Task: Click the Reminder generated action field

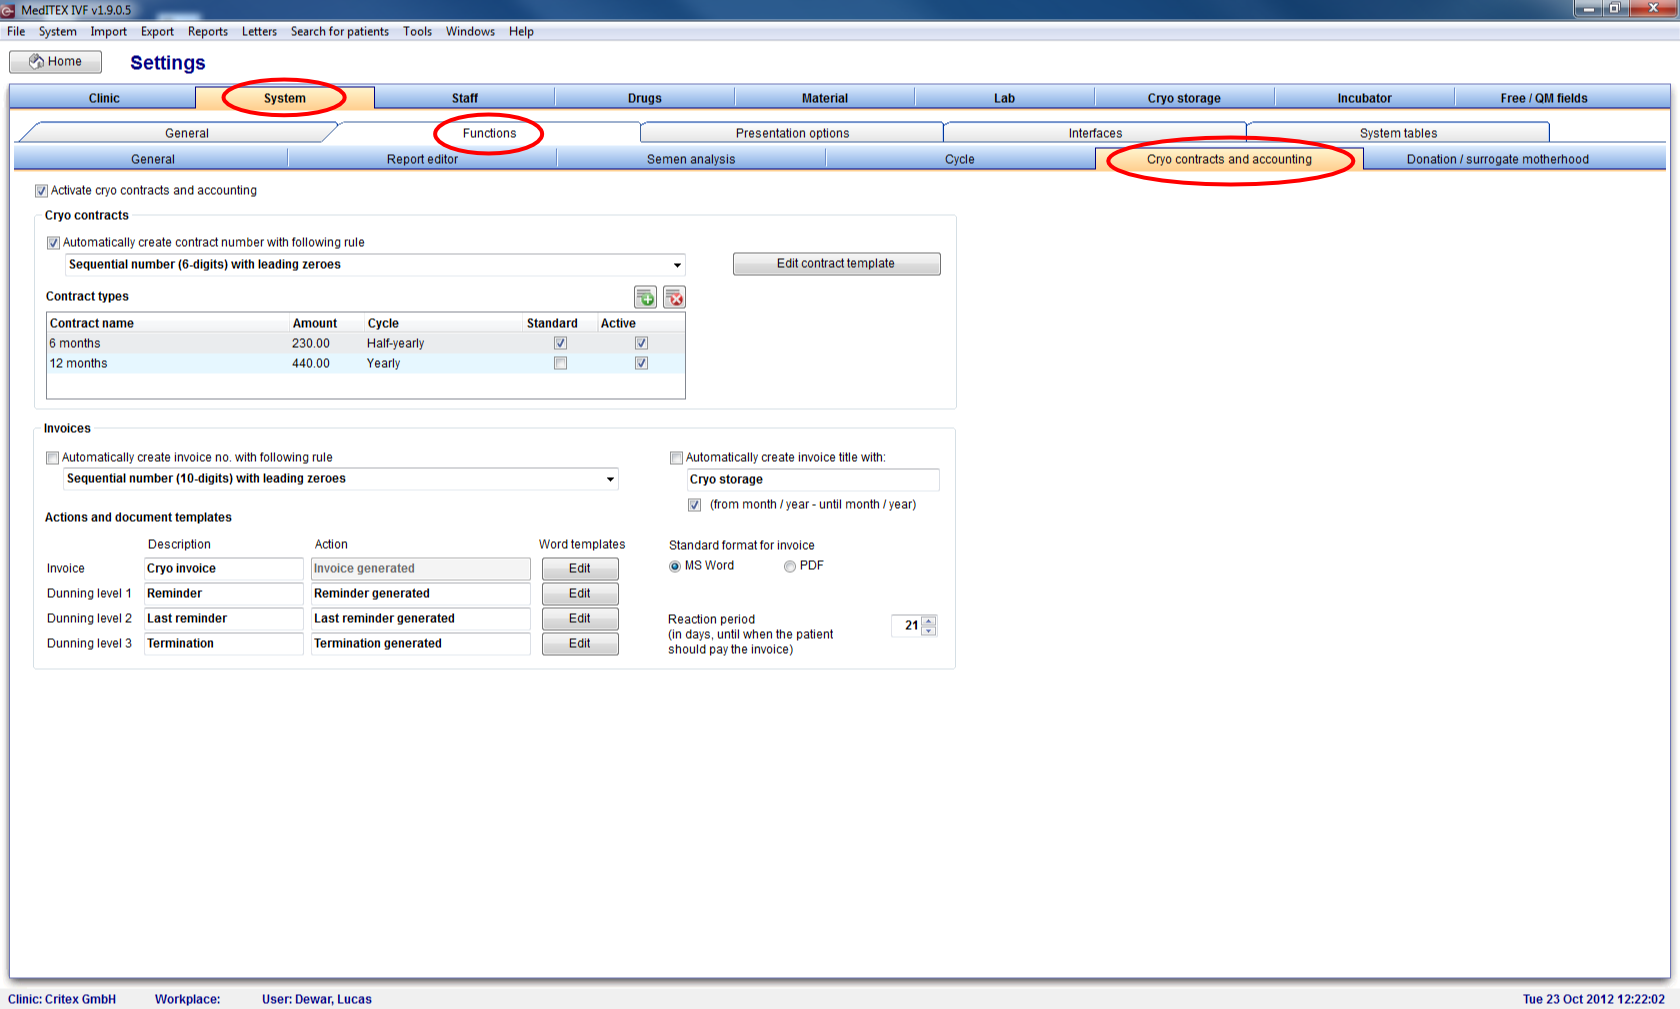Action: tap(421, 594)
